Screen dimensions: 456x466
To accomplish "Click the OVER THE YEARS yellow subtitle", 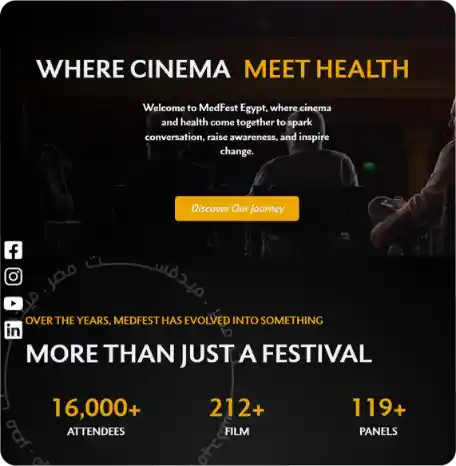I will click(x=174, y=320).
